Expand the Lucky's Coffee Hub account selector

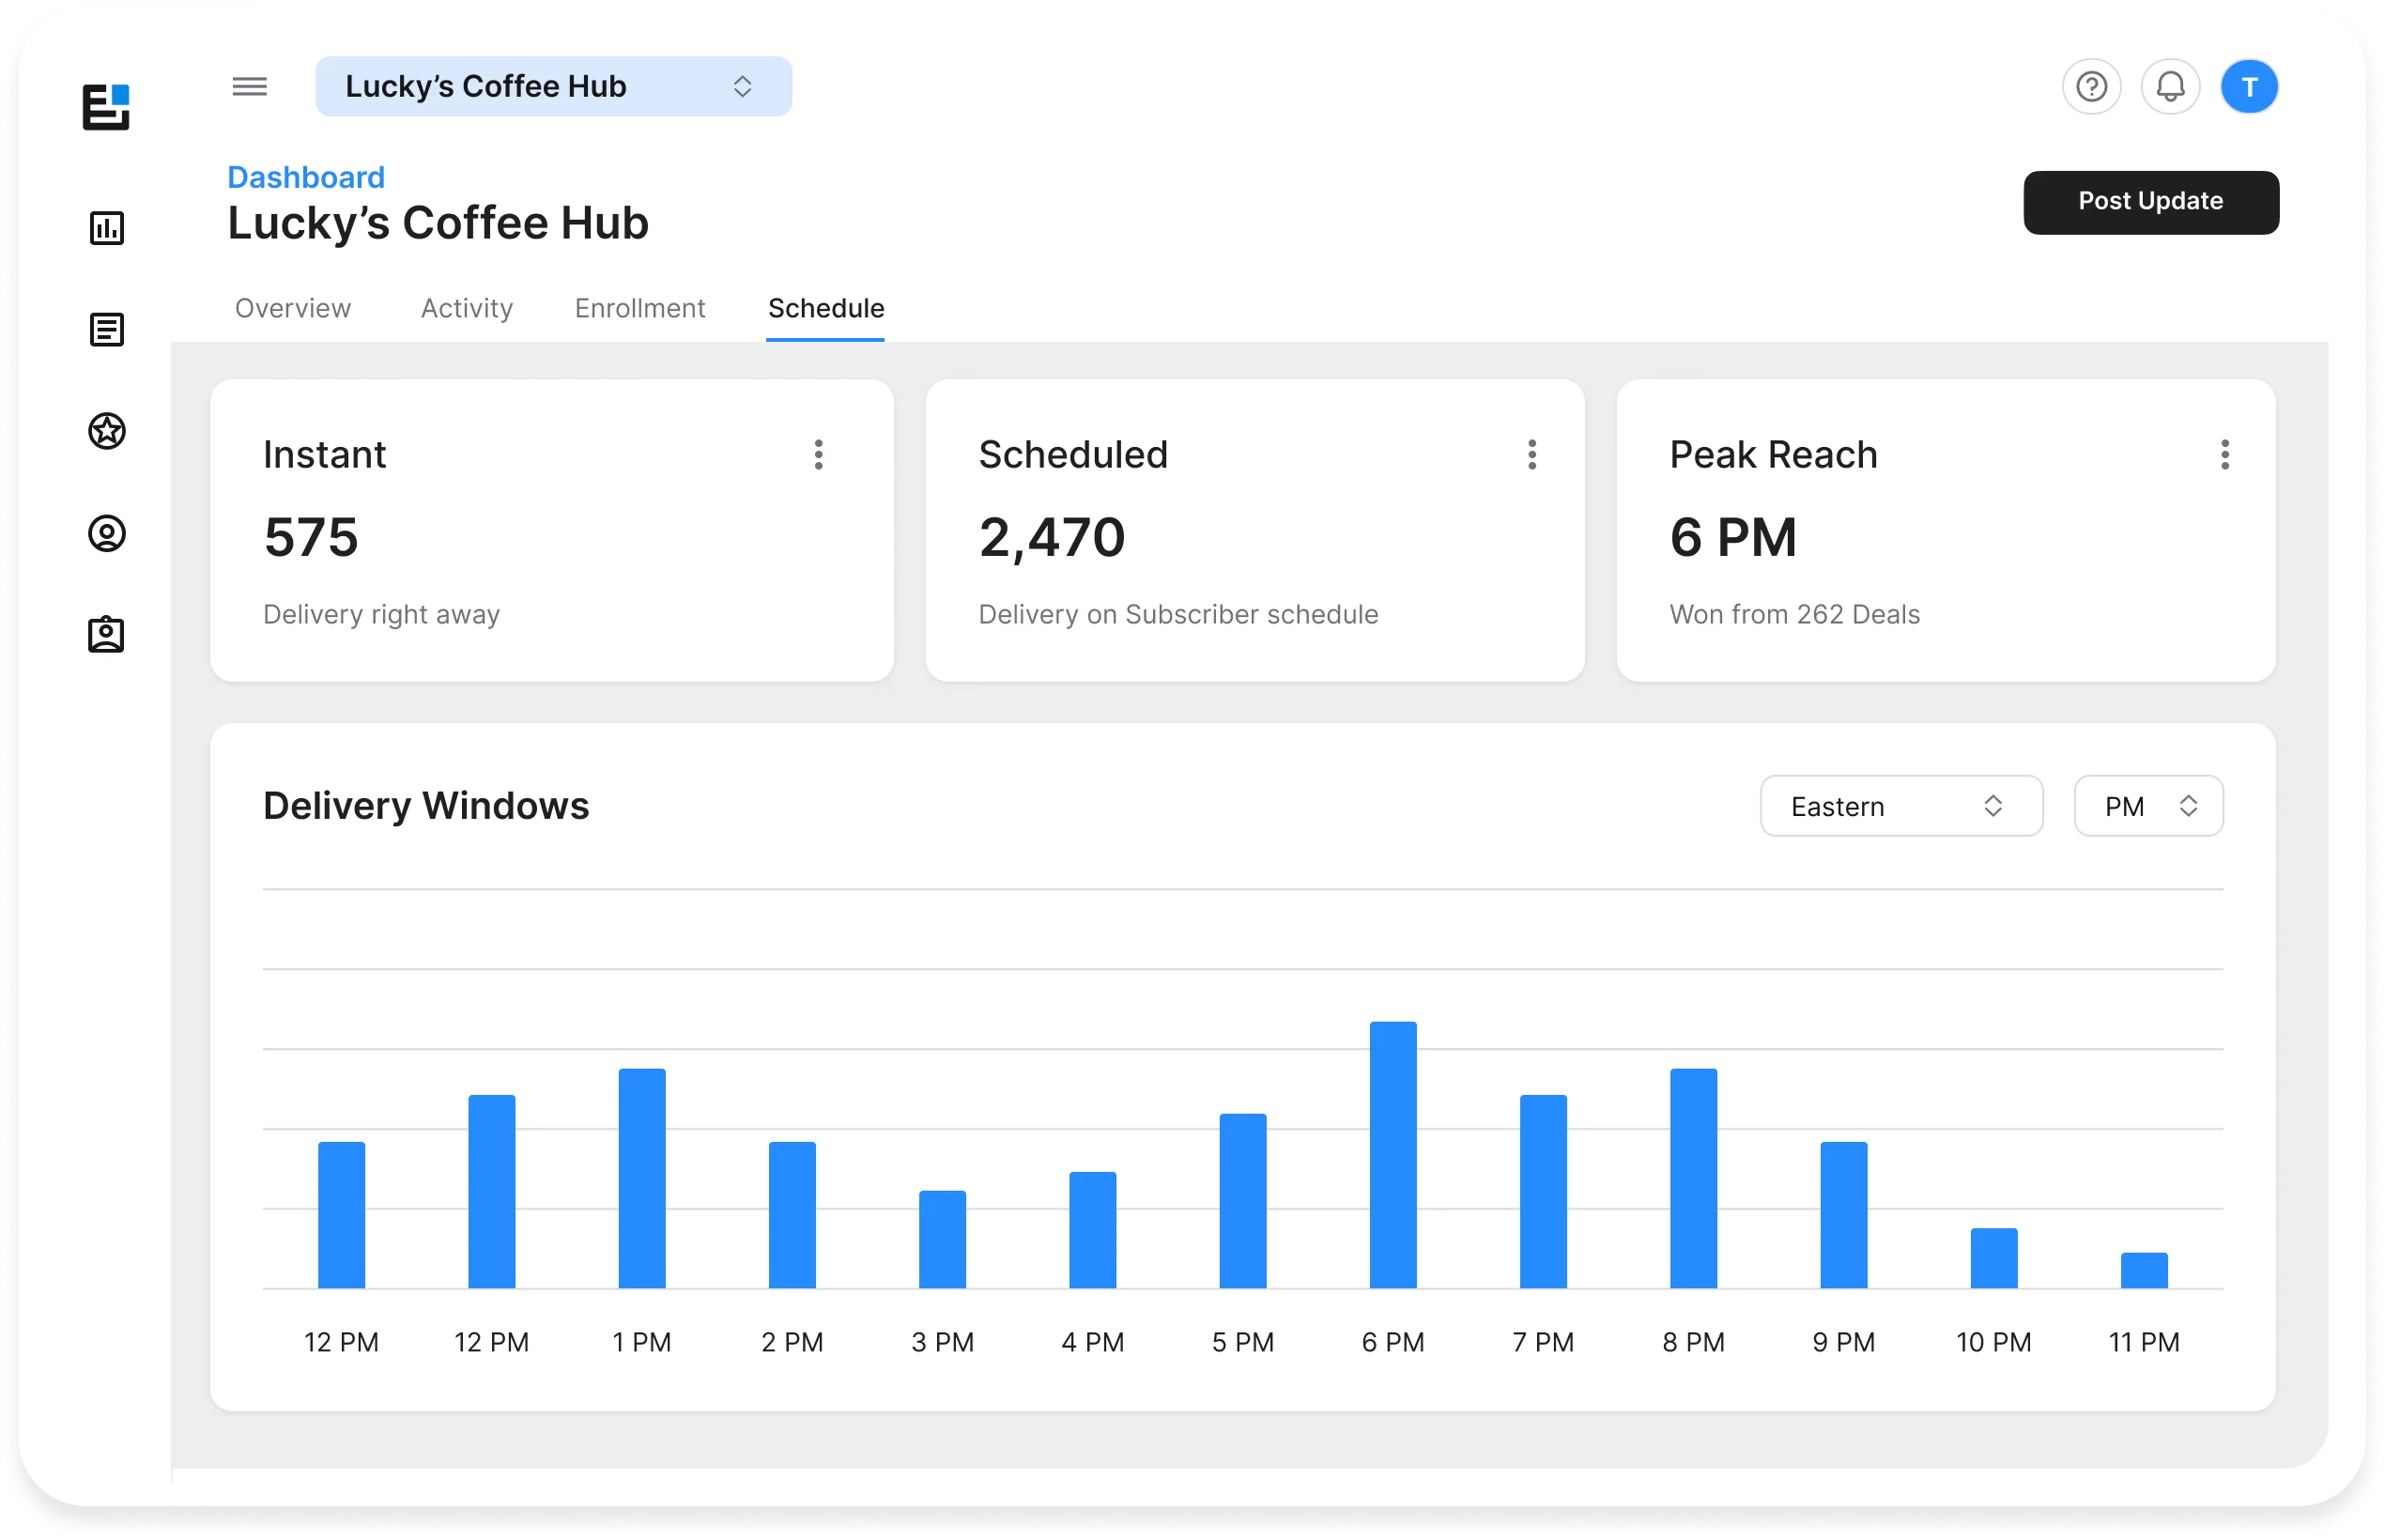[x=553, y=86]
